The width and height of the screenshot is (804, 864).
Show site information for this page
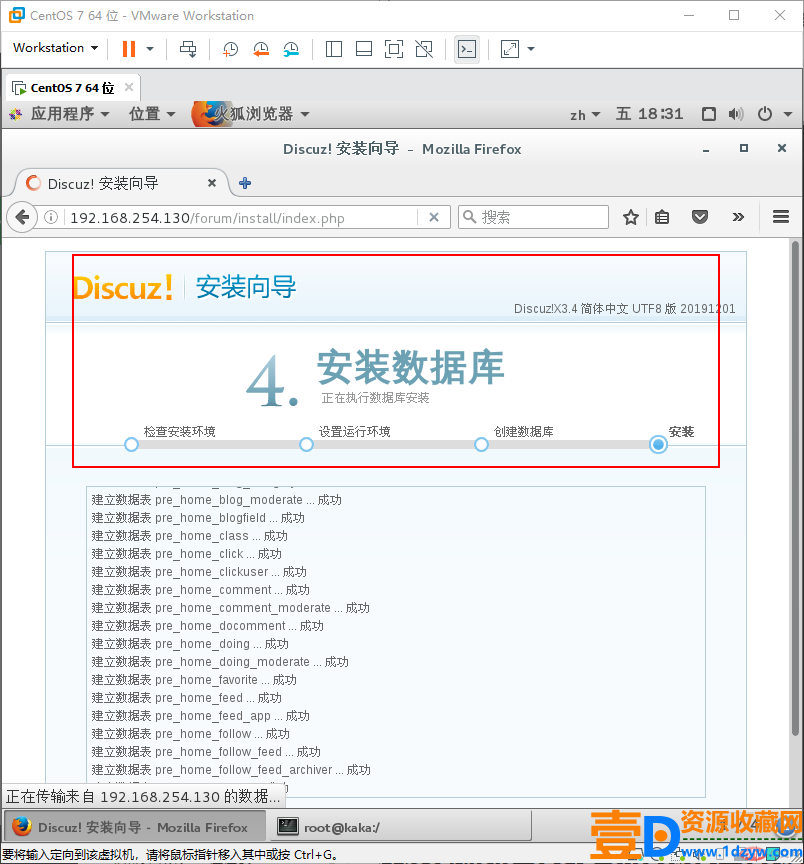[x=51, y=218]
